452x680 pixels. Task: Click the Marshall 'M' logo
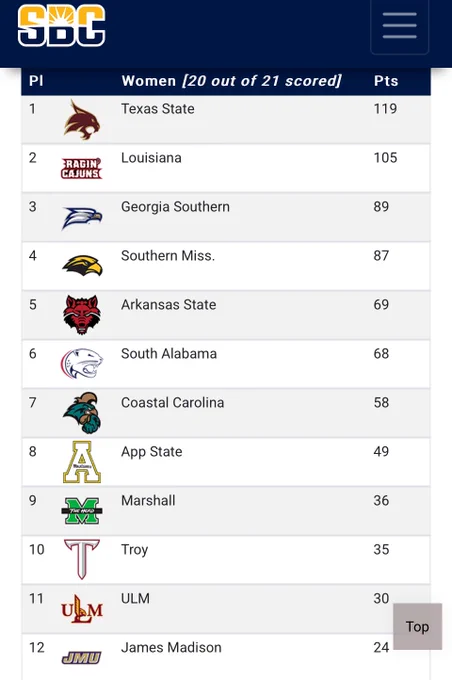click(x=82, y=511)
